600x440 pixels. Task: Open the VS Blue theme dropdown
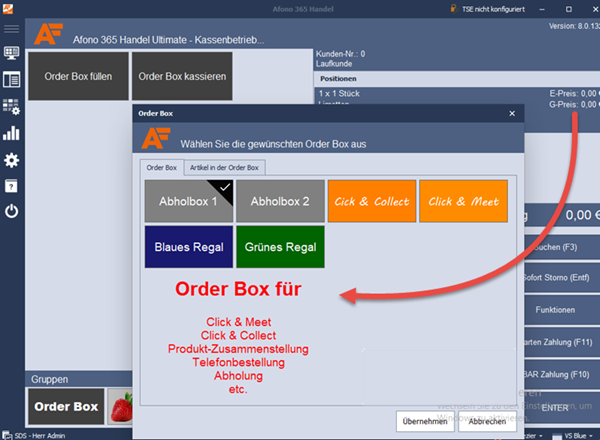573,436
